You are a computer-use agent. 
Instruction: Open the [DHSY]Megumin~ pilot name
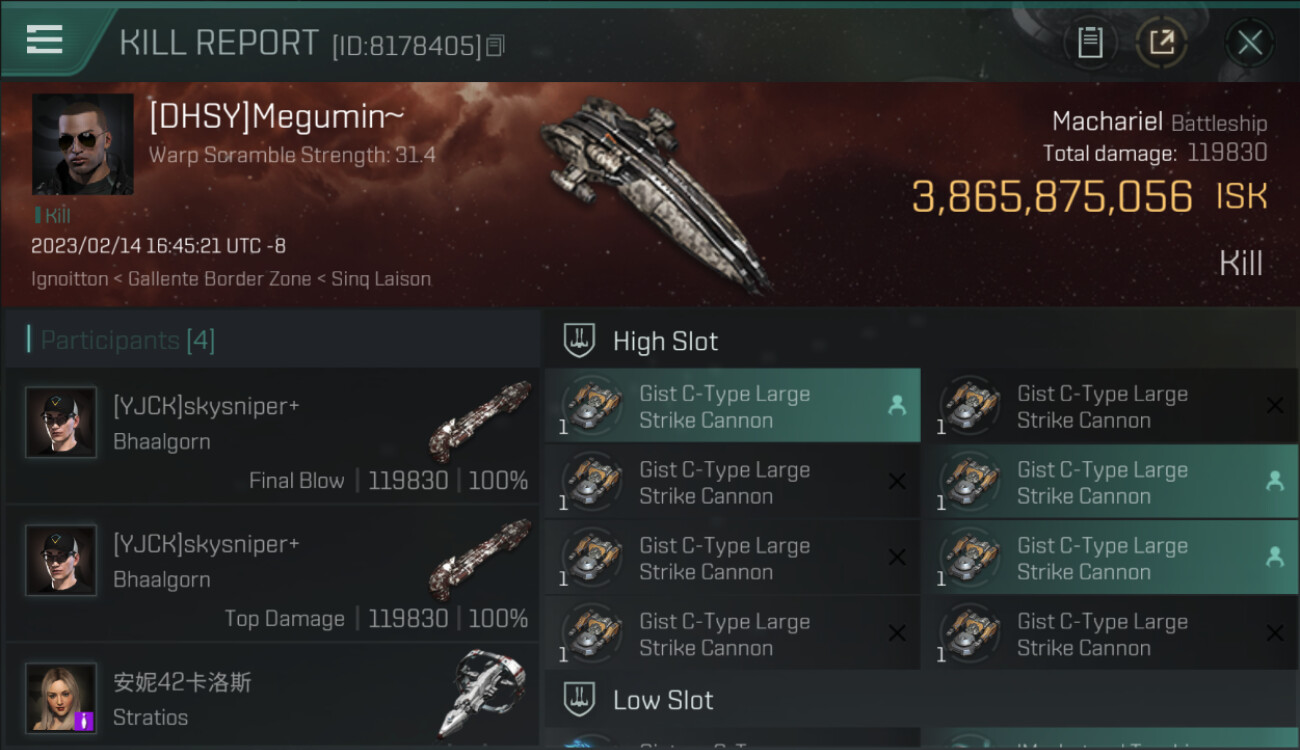(276, 117)
